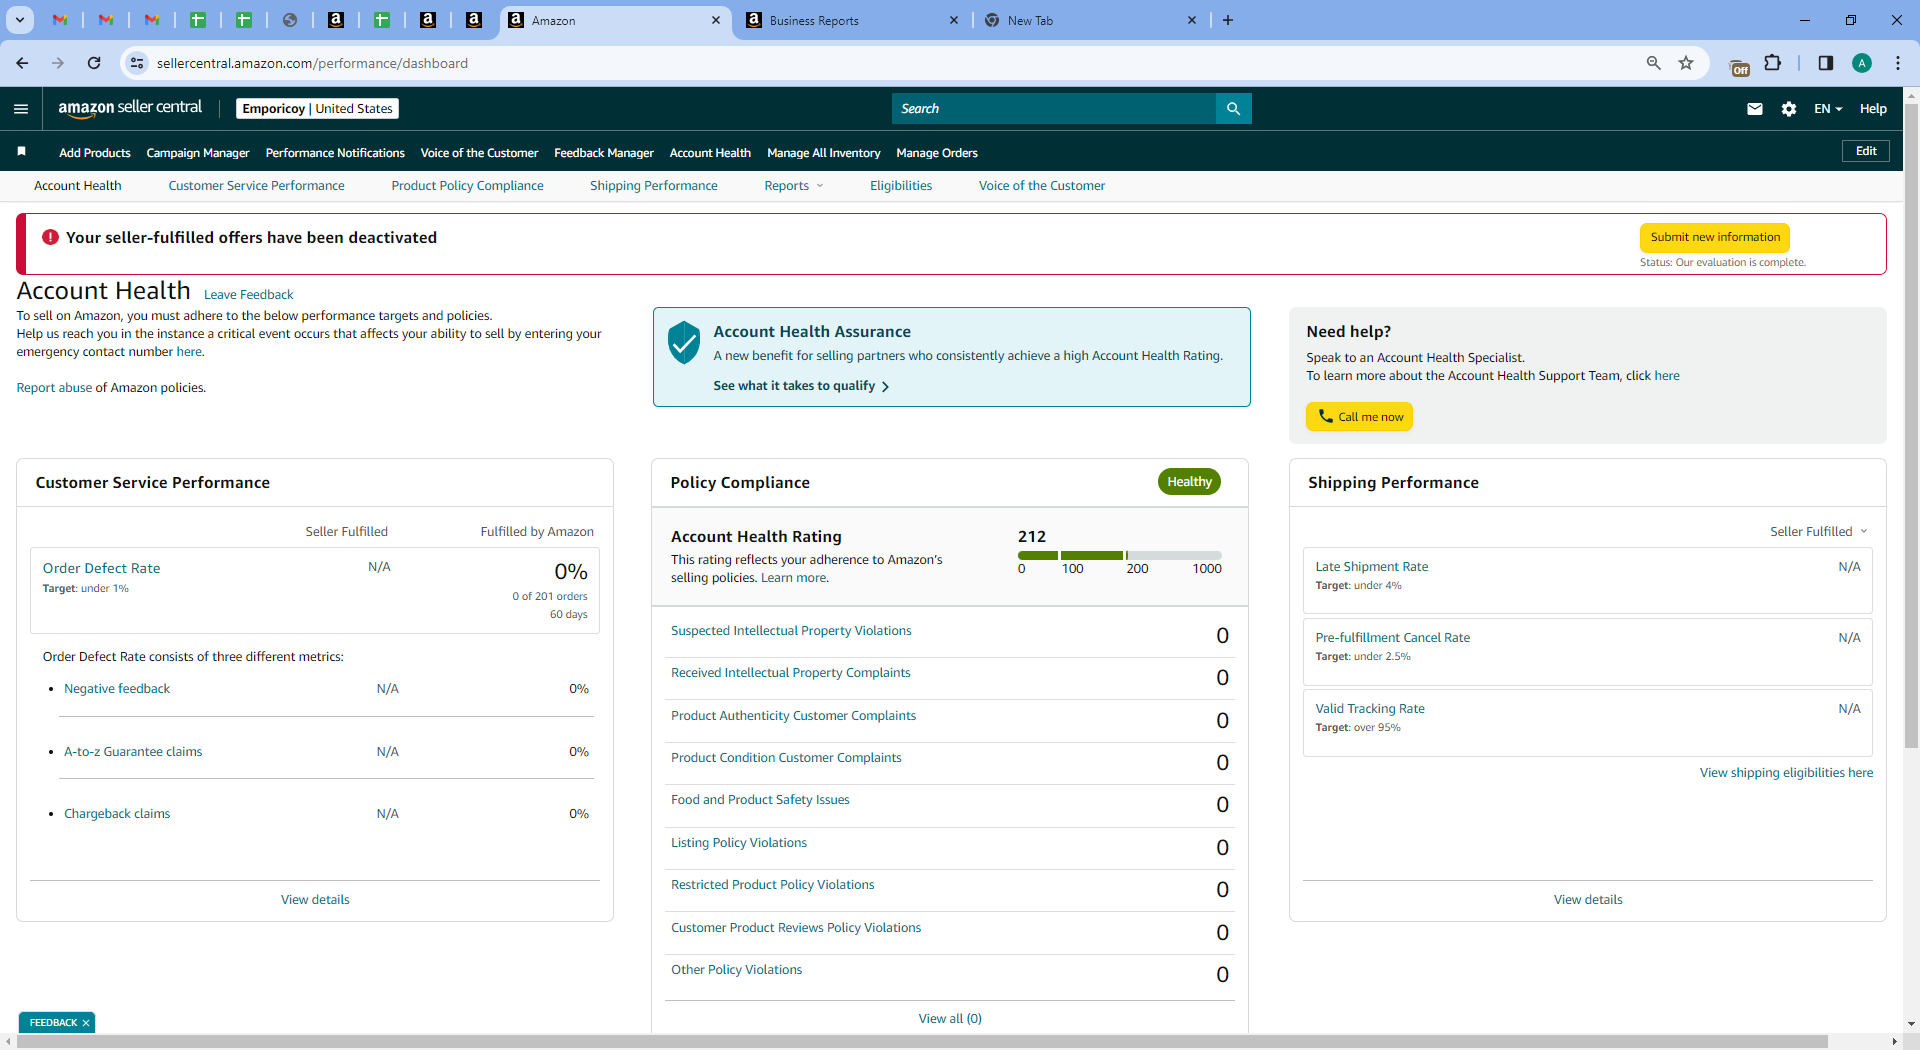Expand See what it takes to qualify
The width and height of the screenshot is (1920, 1050).
[801, 386]
